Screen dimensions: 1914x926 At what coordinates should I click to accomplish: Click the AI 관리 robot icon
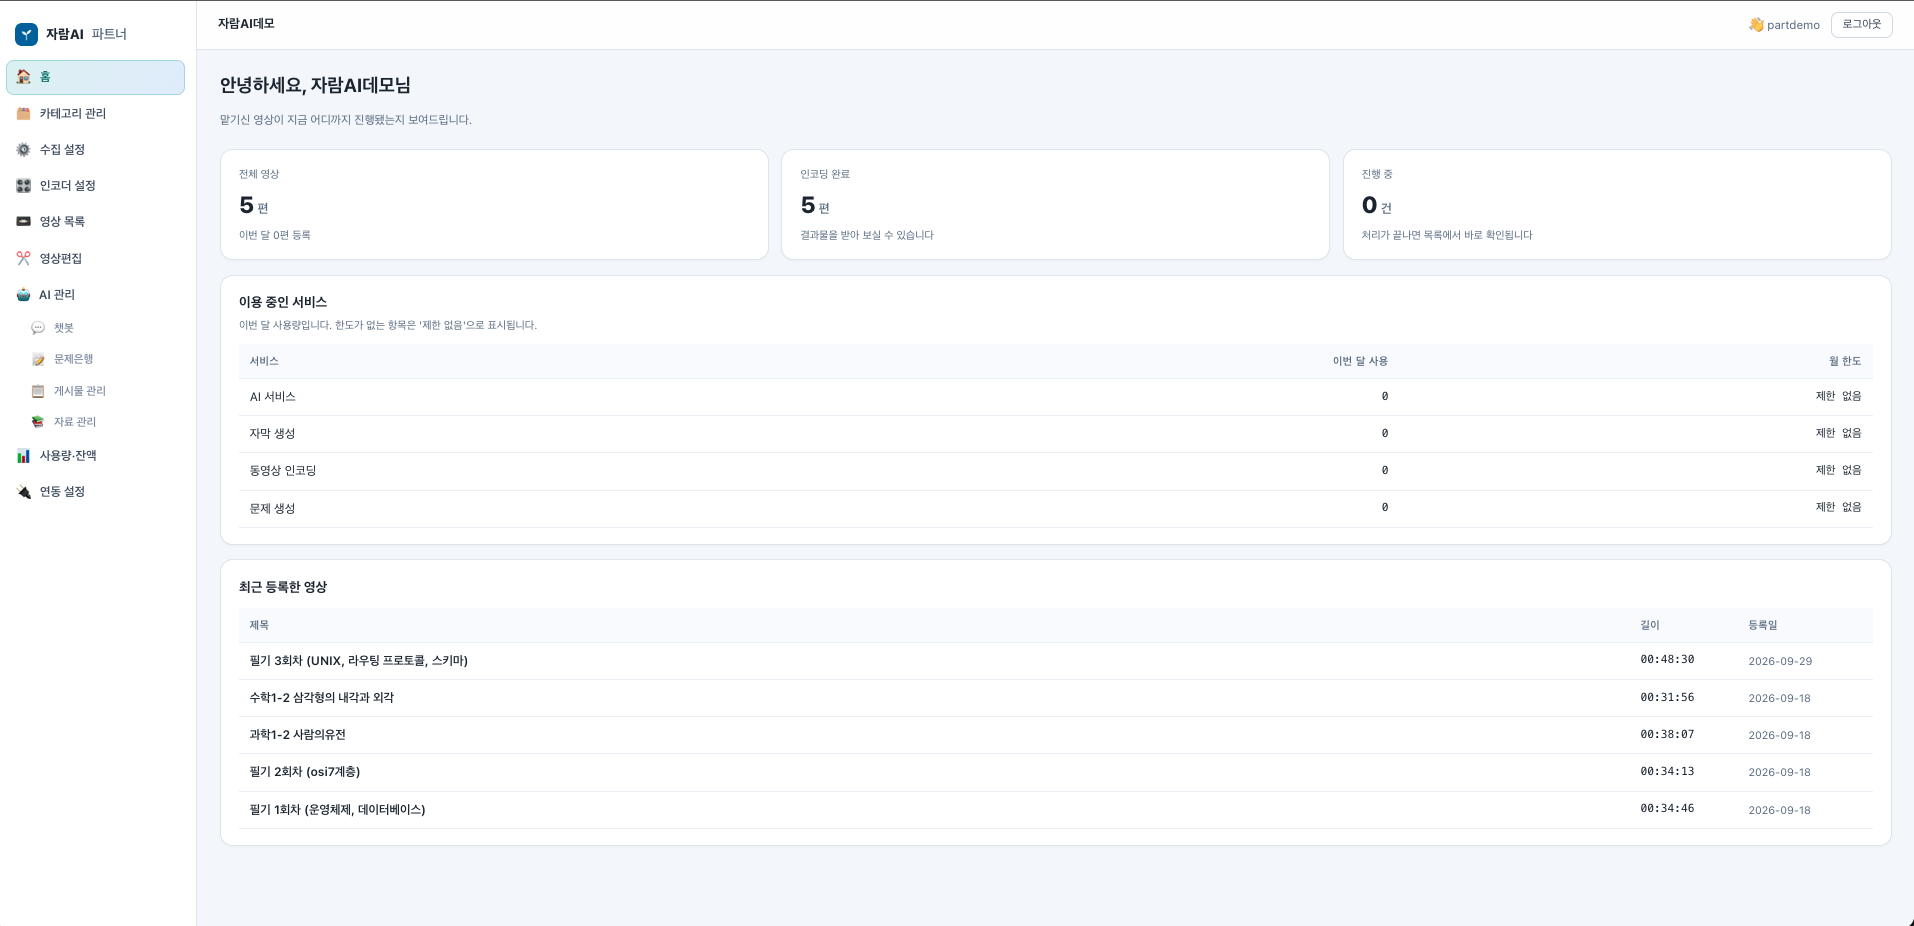(24, 295)
